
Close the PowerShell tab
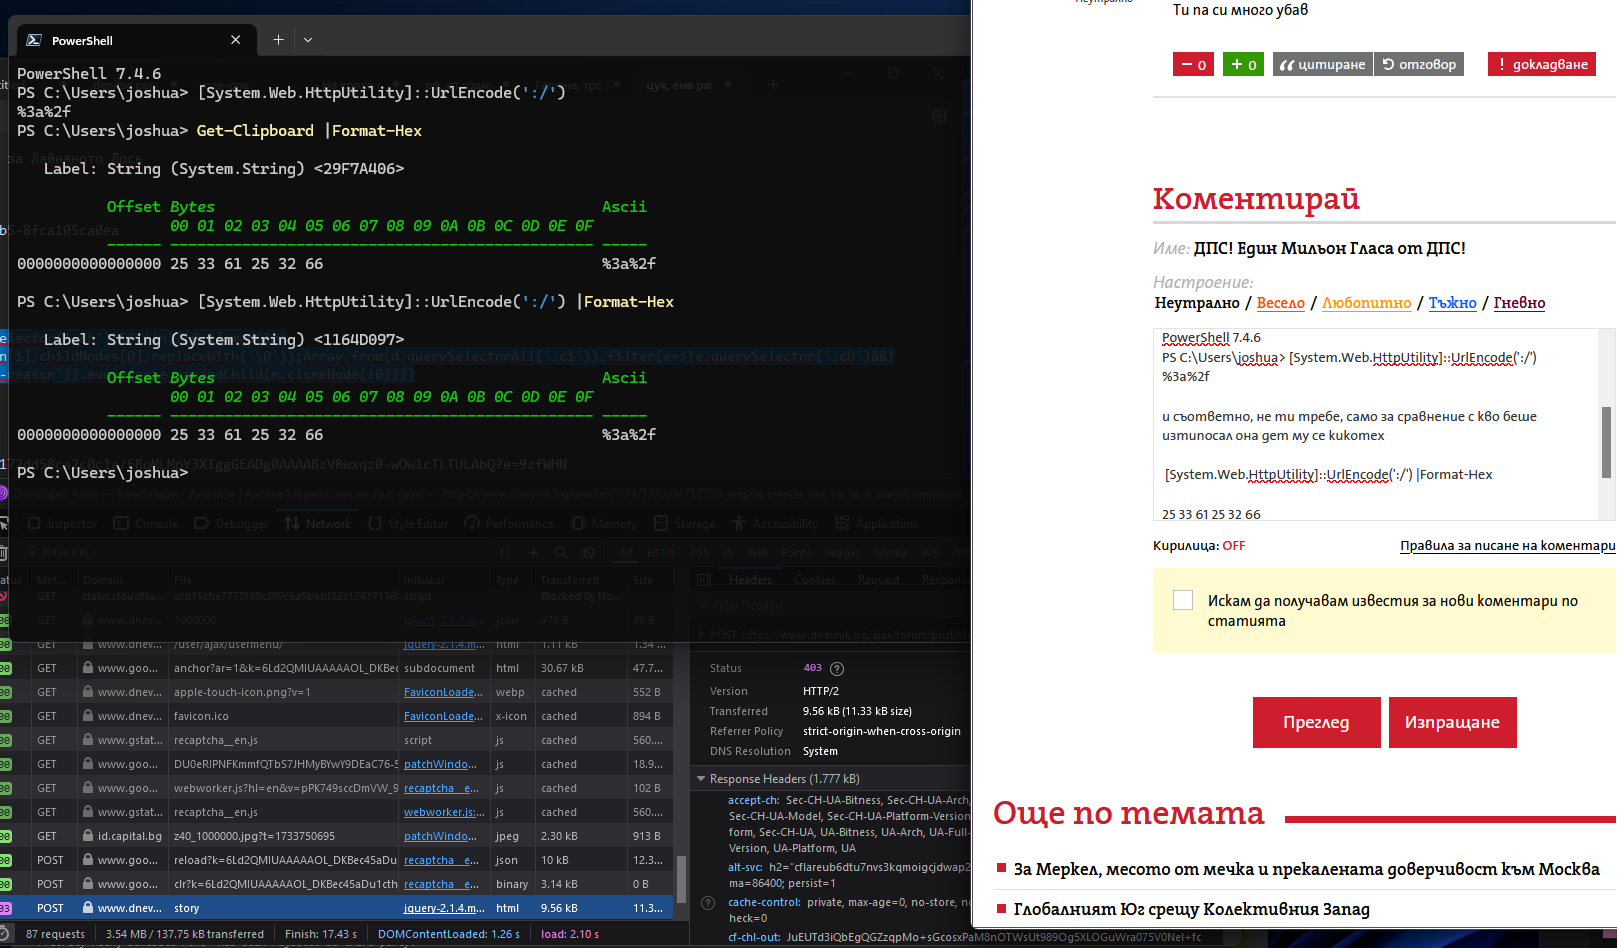(x=235, y=40)
